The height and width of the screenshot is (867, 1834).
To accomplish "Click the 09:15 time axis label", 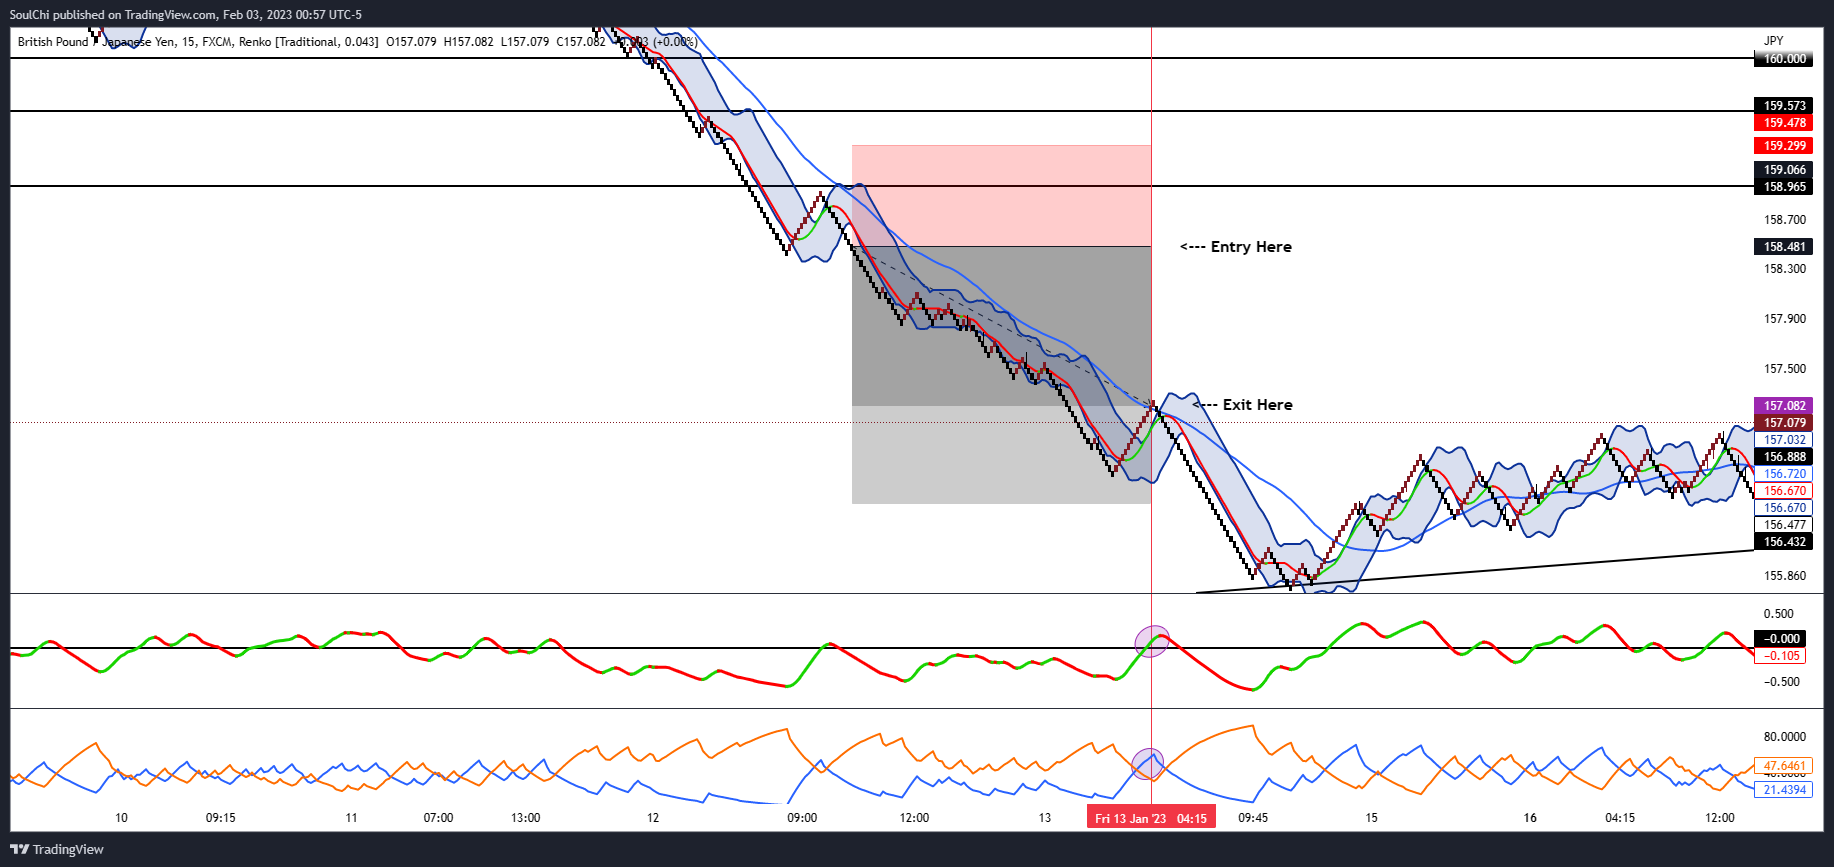I will tap(221, 818).
